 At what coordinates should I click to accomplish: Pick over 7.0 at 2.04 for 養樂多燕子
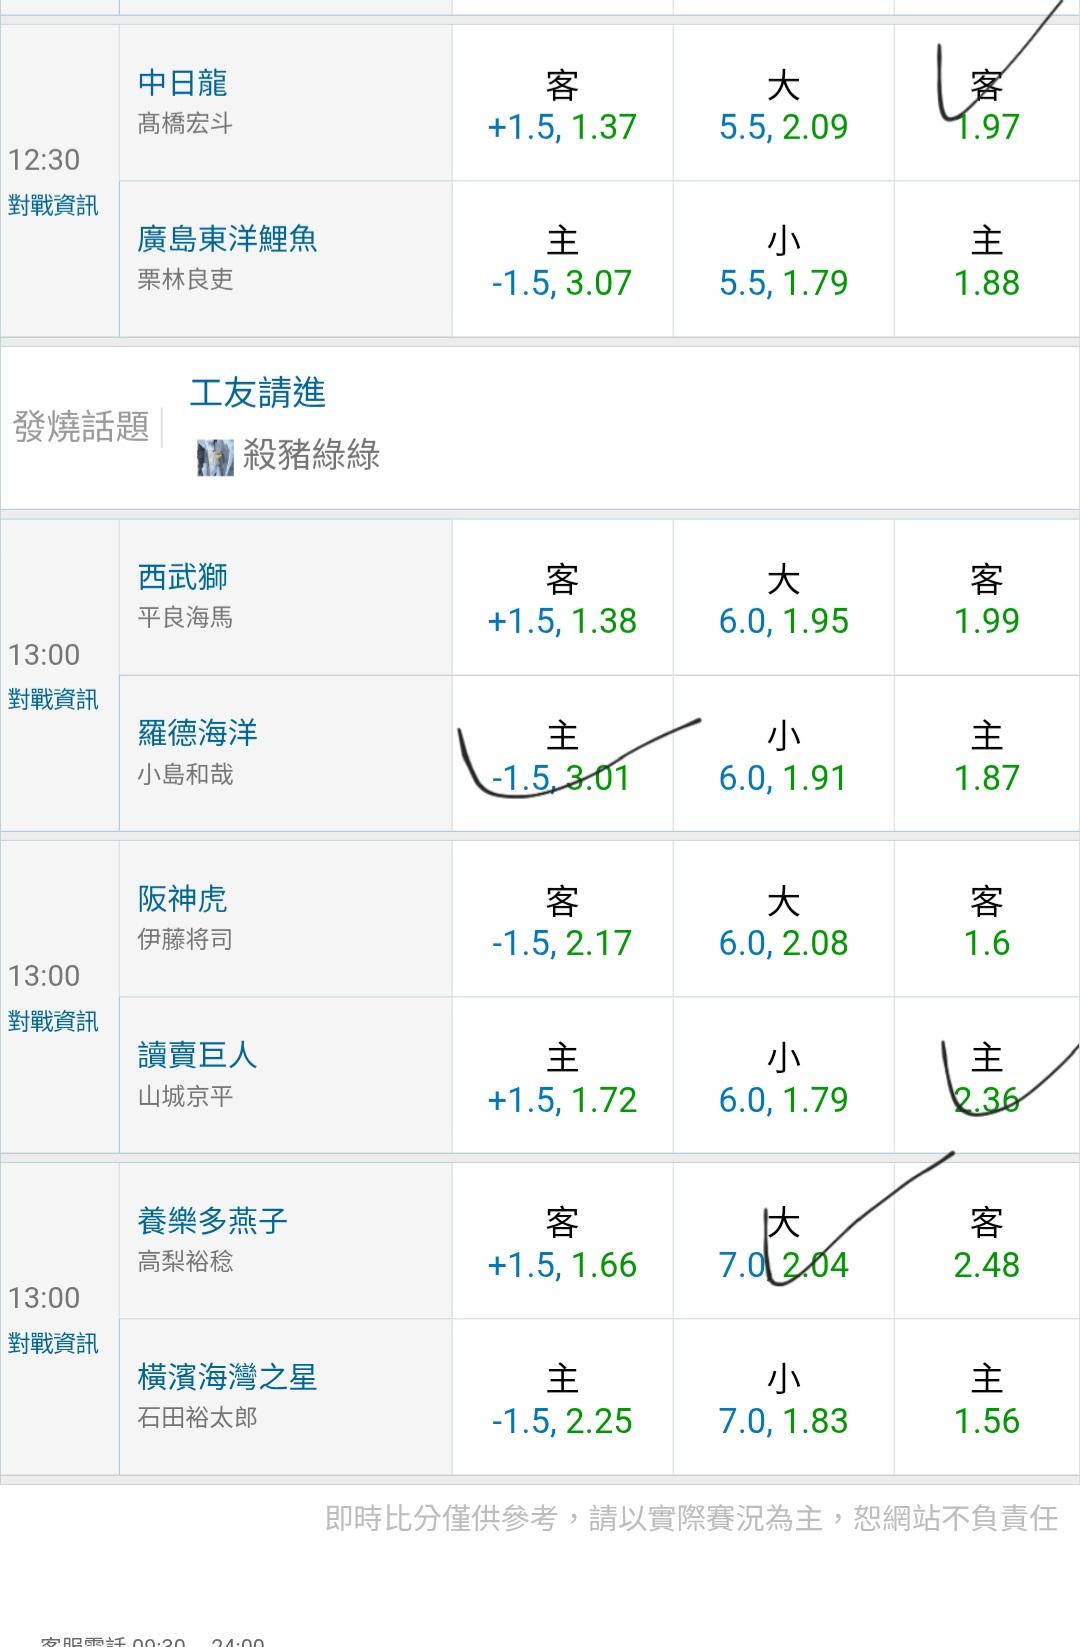(x=783, y=1243)
